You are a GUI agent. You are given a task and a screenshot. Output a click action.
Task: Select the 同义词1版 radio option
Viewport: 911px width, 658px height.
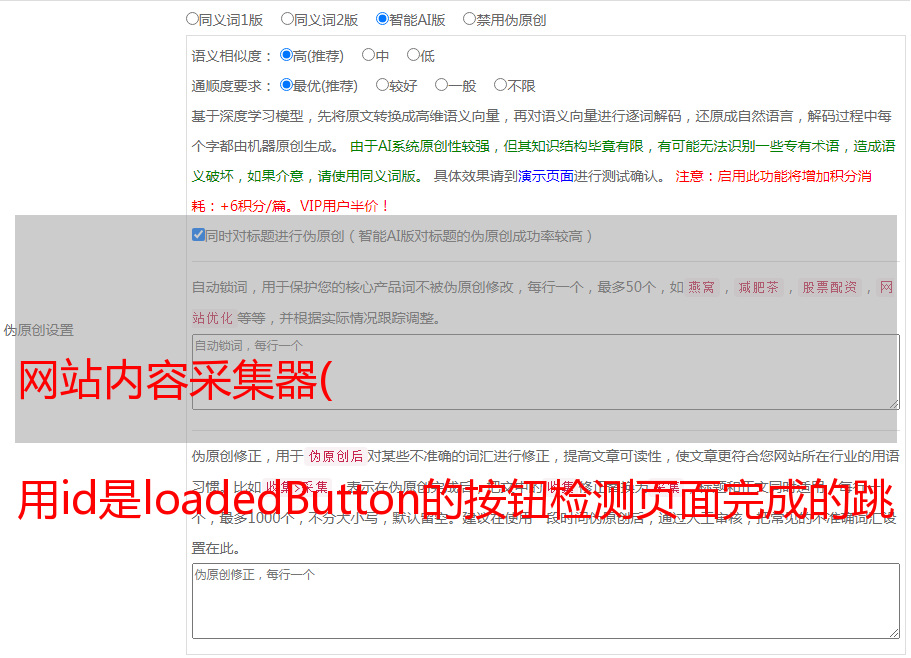pos(192,19)
